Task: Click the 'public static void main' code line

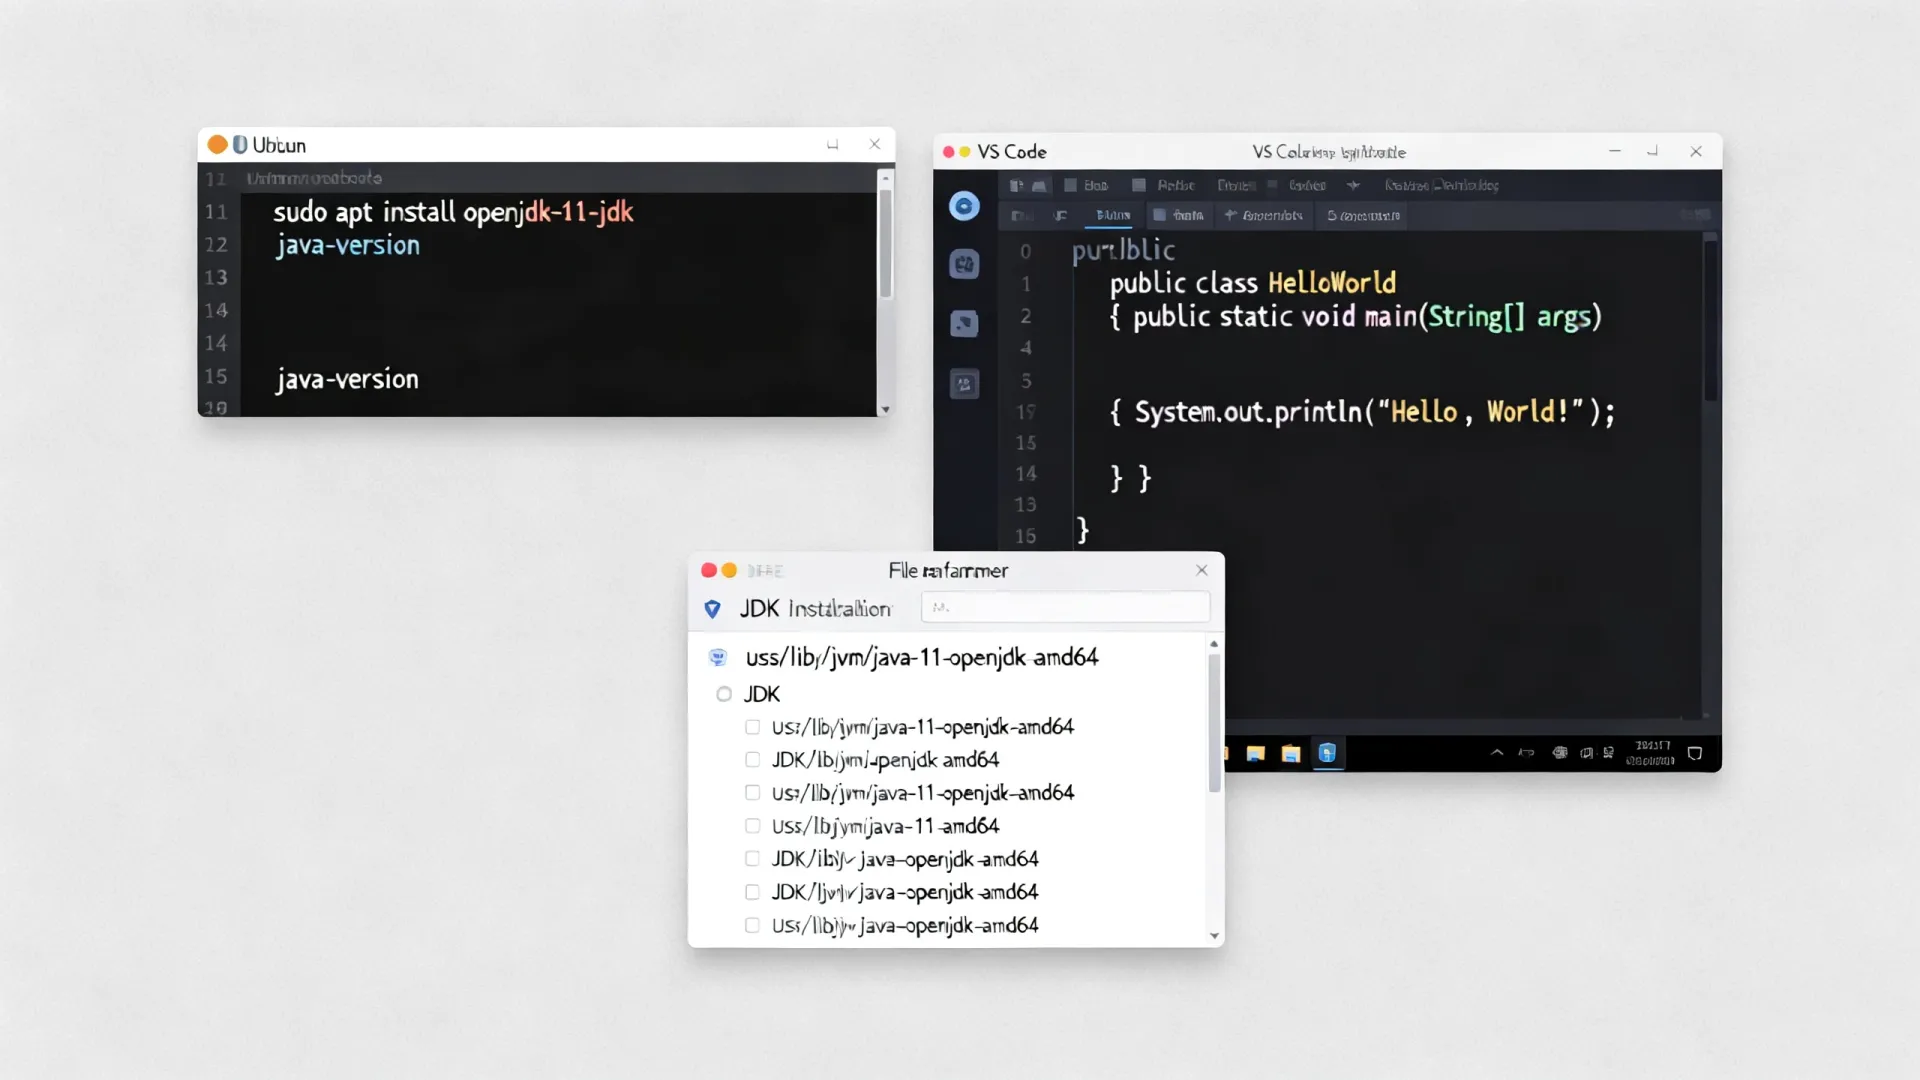Action: [1356, 317]
